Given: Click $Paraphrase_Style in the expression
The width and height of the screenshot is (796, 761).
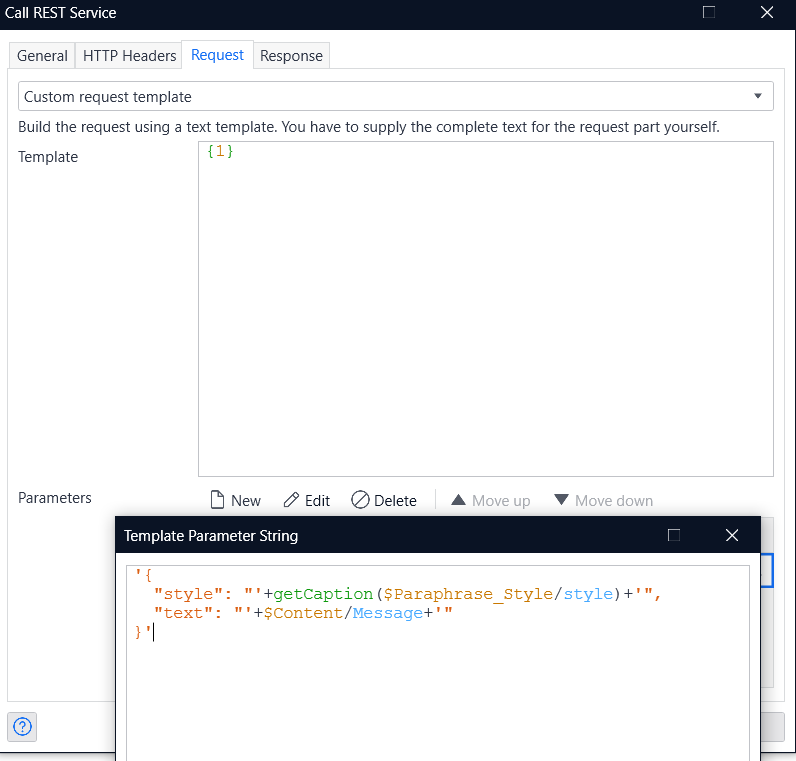Looking at the screenshot, I should point(468,594).
